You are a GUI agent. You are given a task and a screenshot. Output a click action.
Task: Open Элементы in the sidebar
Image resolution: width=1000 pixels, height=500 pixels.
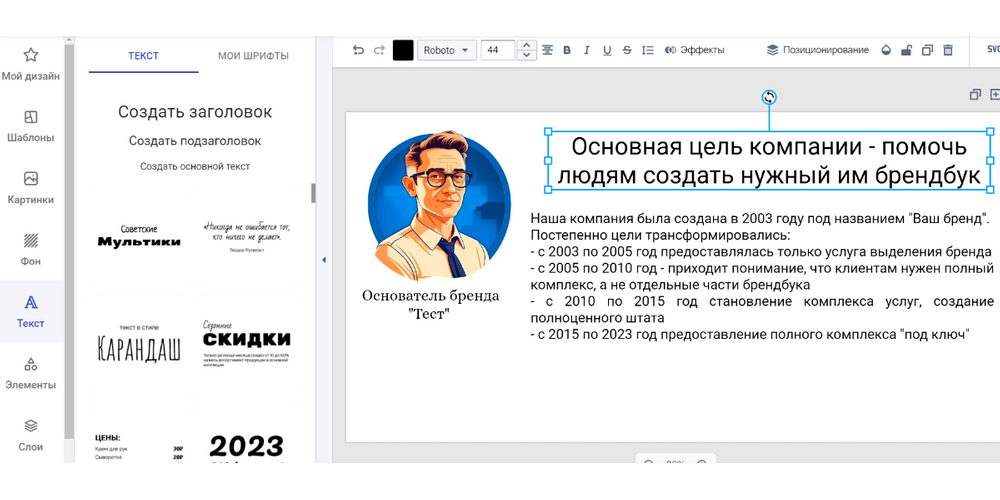coord(31,374)
